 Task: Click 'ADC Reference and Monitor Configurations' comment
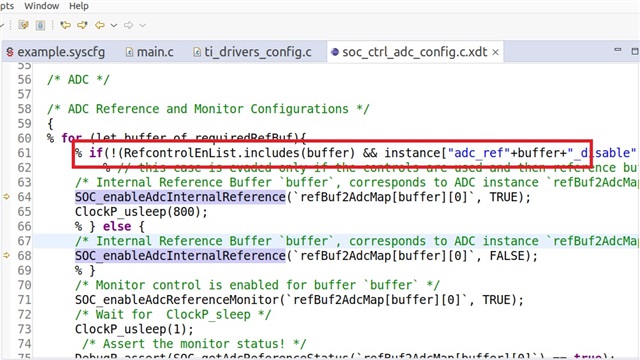[208, 109]
